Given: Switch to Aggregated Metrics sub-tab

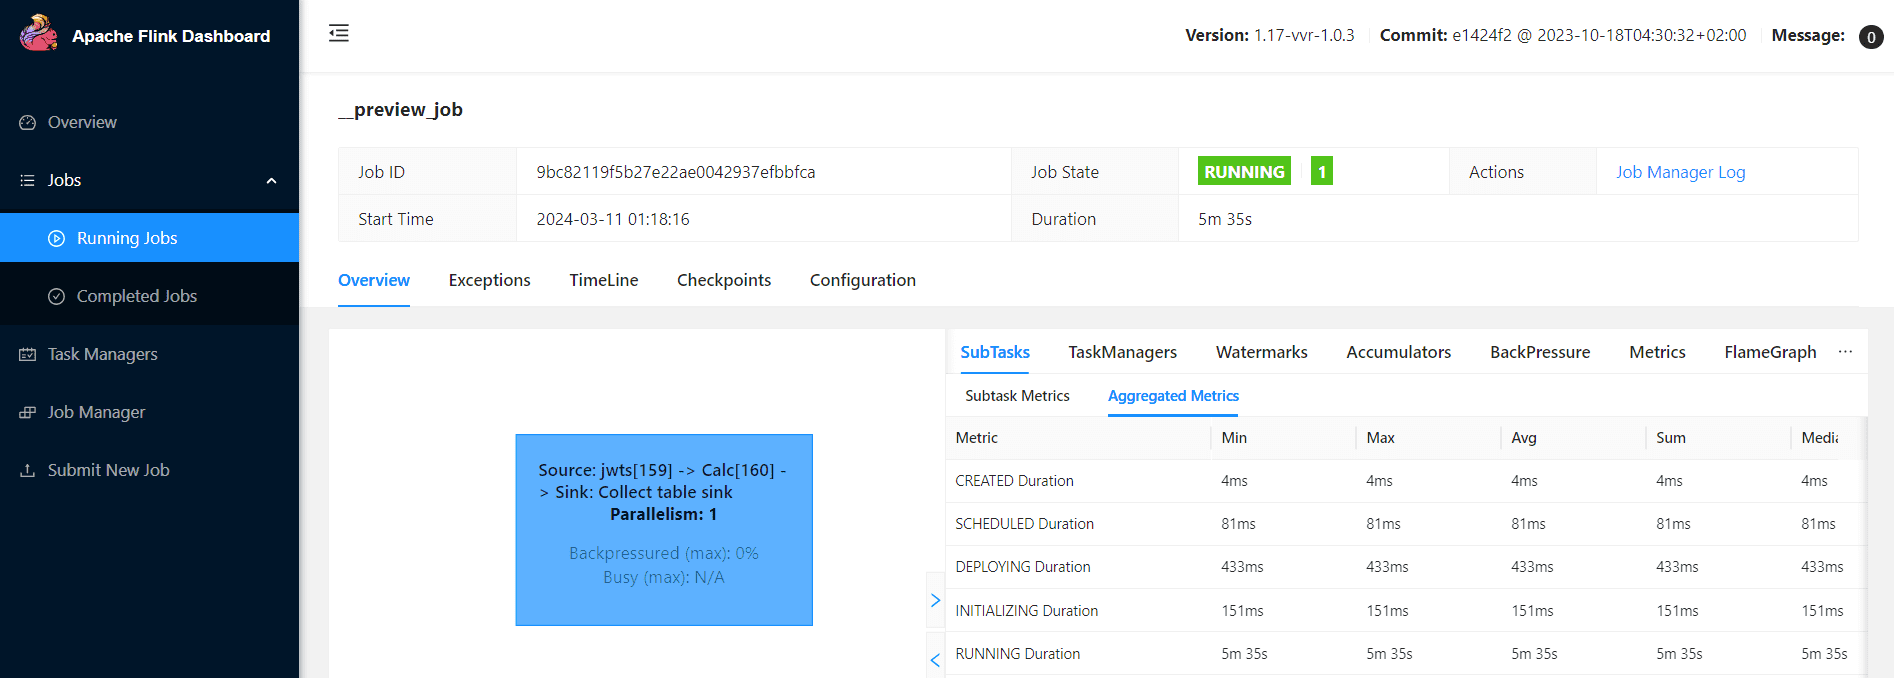Looking at the screenshot, I should point(1173,396).
